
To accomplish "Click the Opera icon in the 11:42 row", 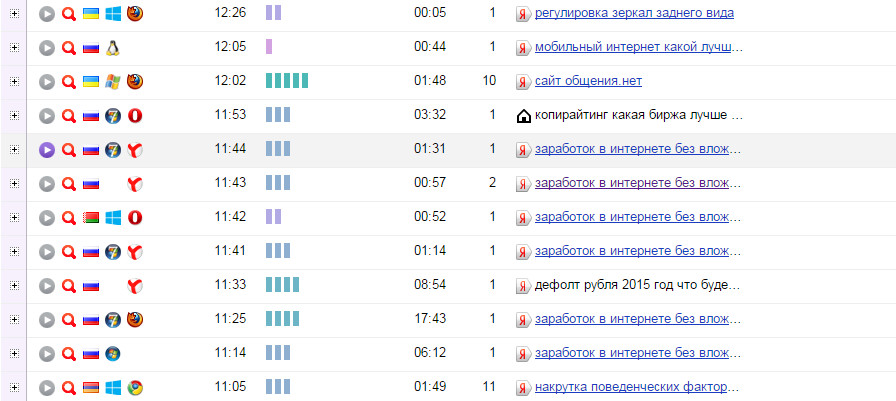I will pos(135,218).
